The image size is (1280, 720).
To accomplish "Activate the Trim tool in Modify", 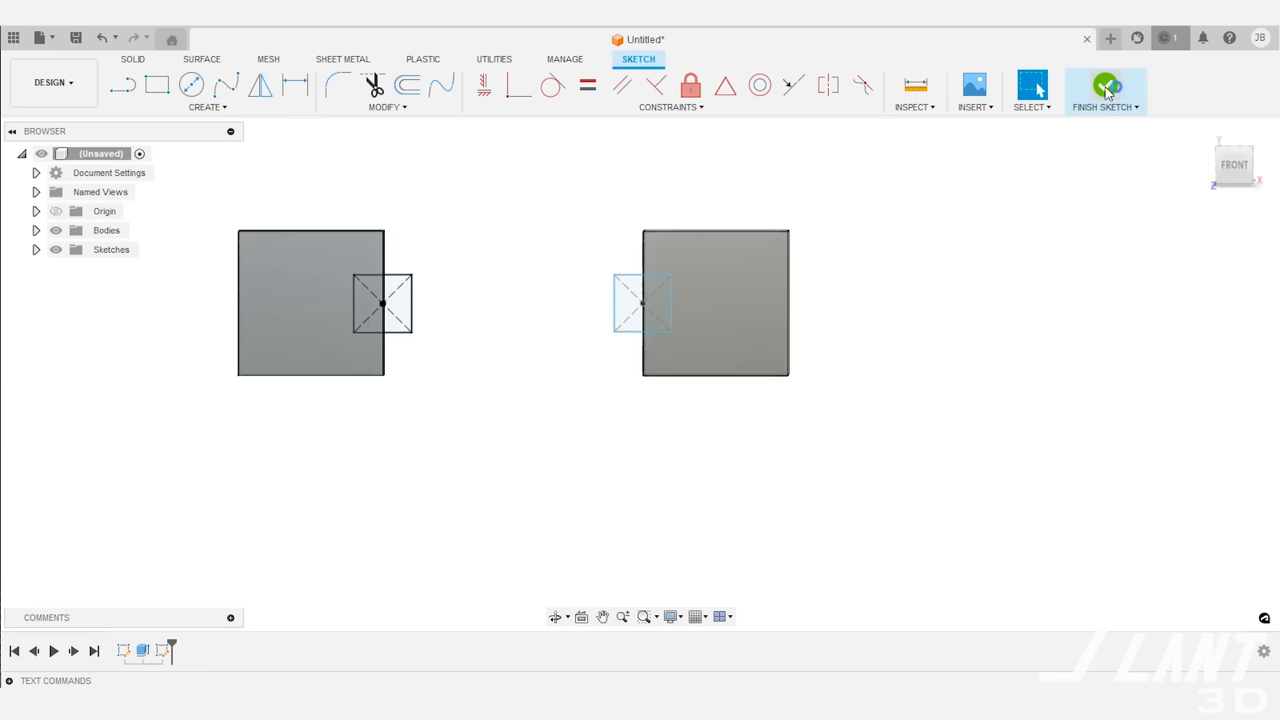I will point(374,85).
